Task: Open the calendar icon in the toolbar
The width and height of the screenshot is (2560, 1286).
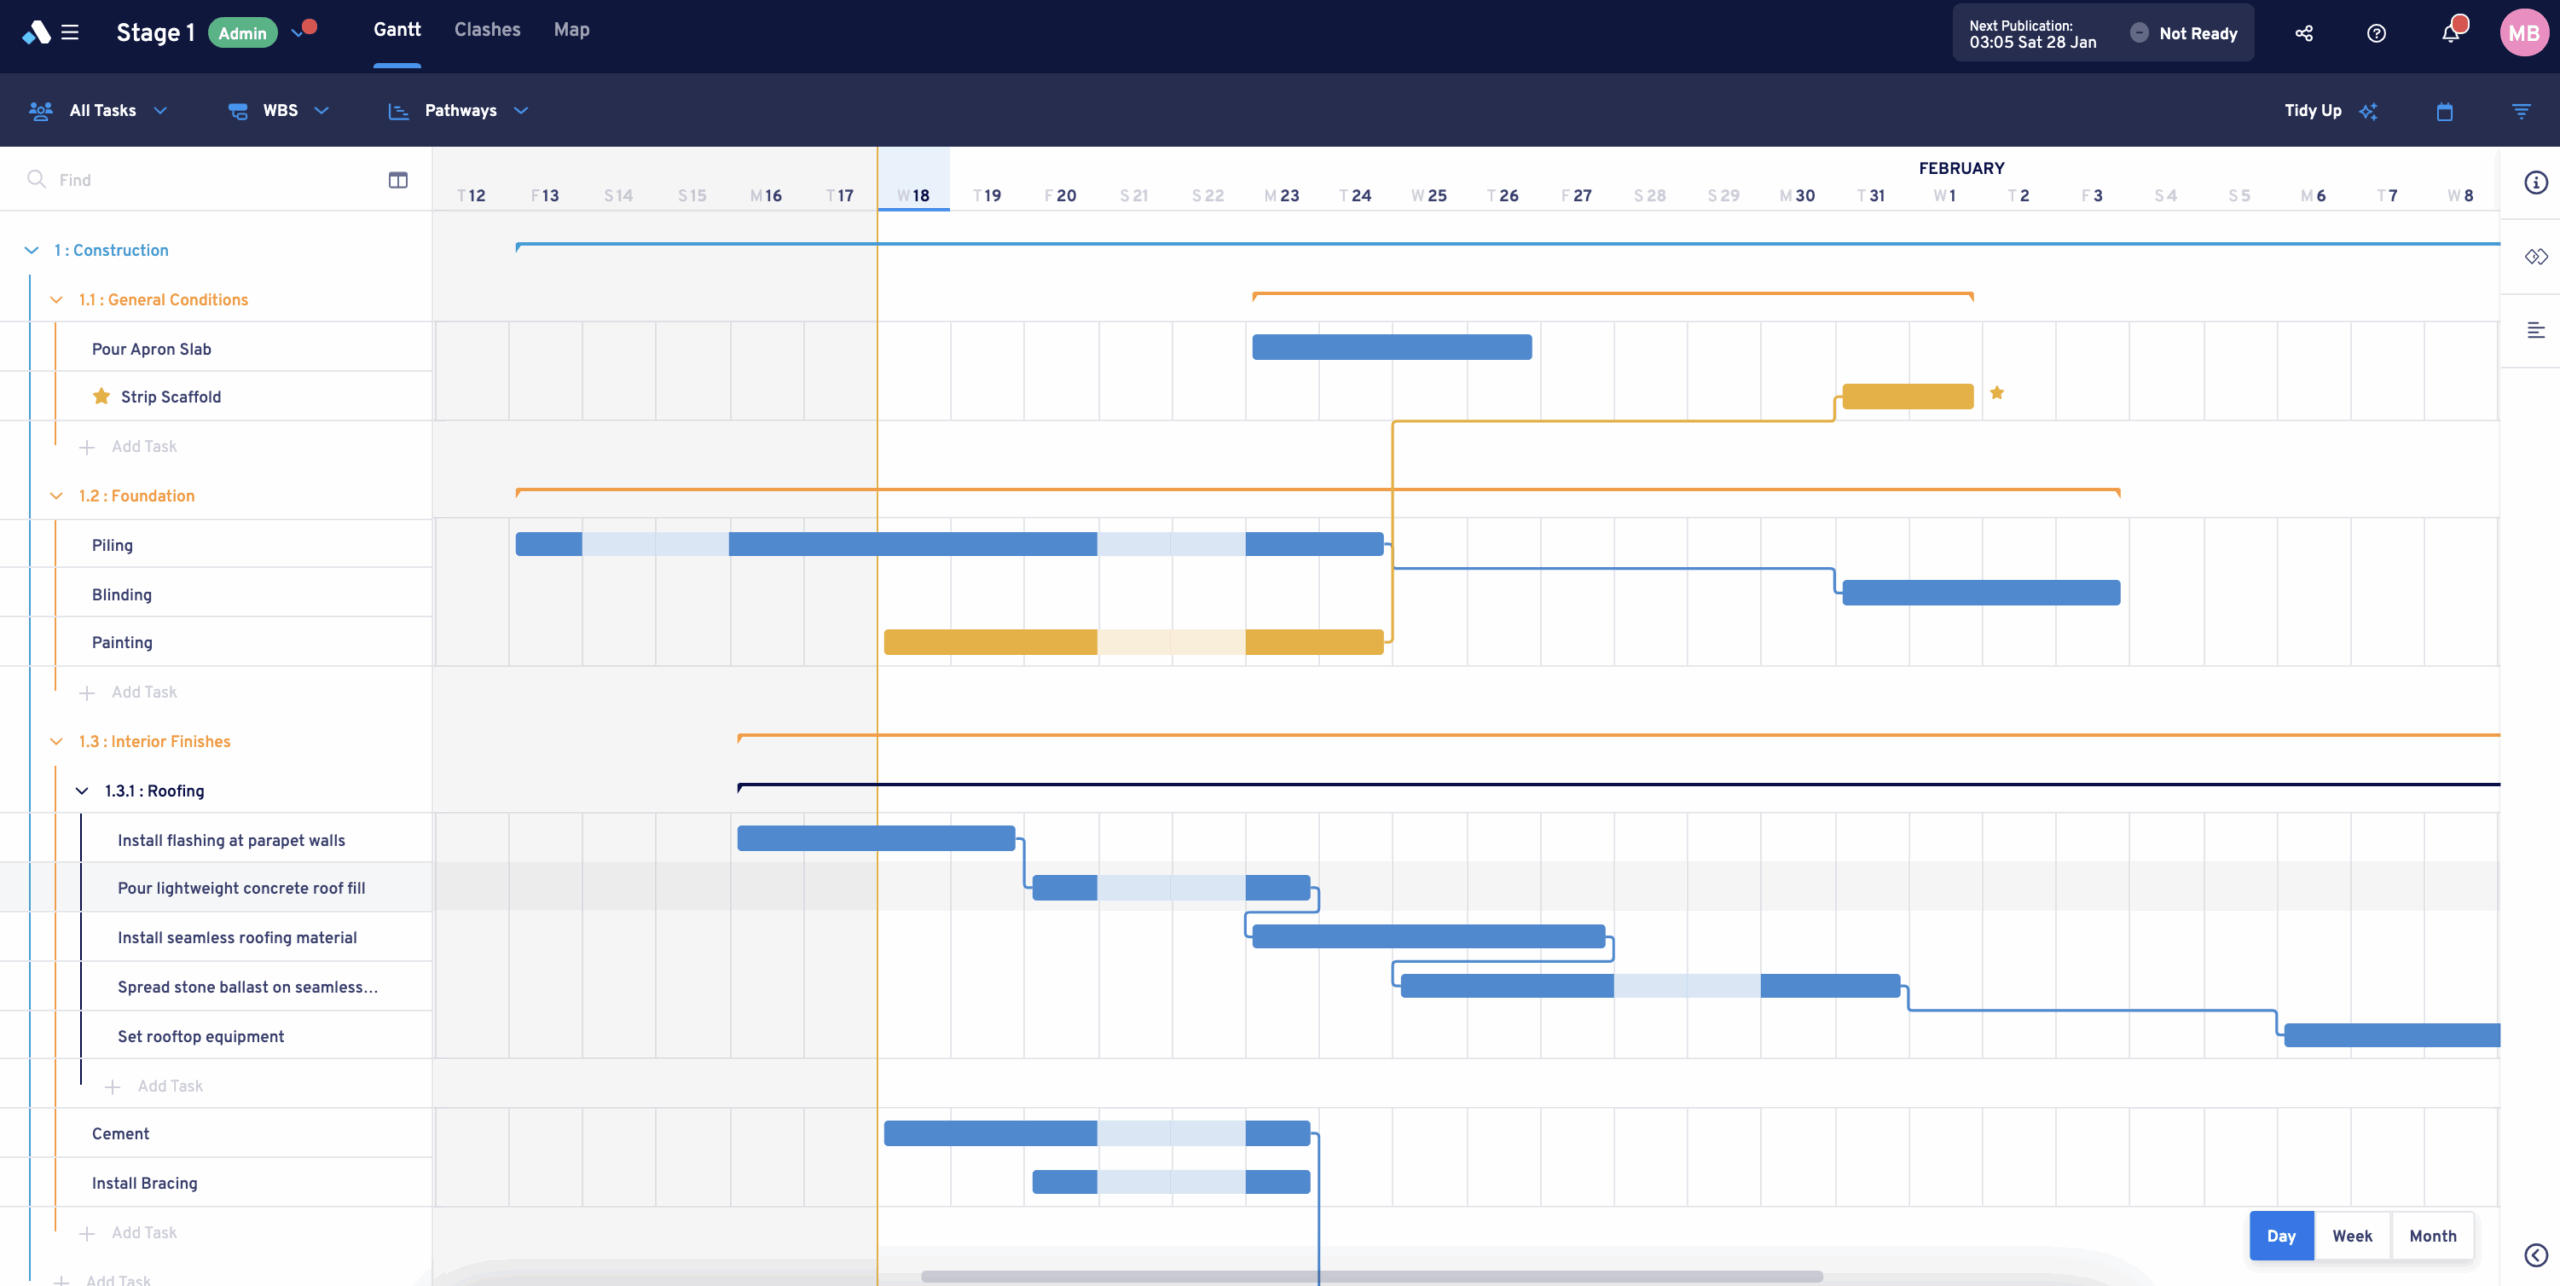Action: click(x=2446, y=111)
